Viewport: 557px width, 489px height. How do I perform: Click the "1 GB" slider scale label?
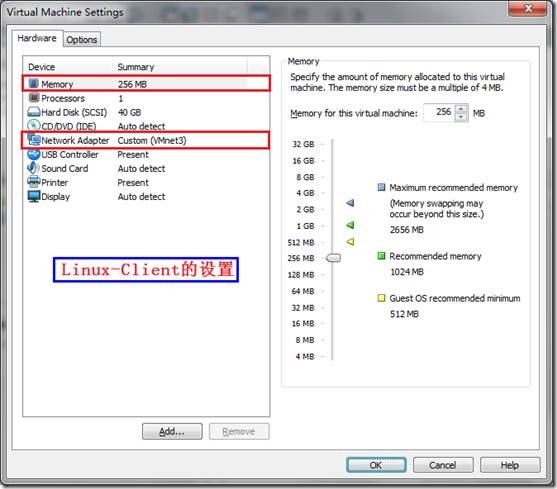(305, 226)
